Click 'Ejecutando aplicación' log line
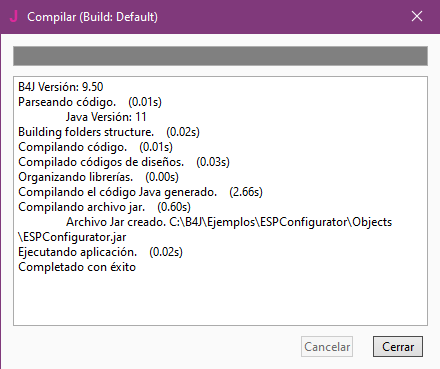 [x=100, y=252]
